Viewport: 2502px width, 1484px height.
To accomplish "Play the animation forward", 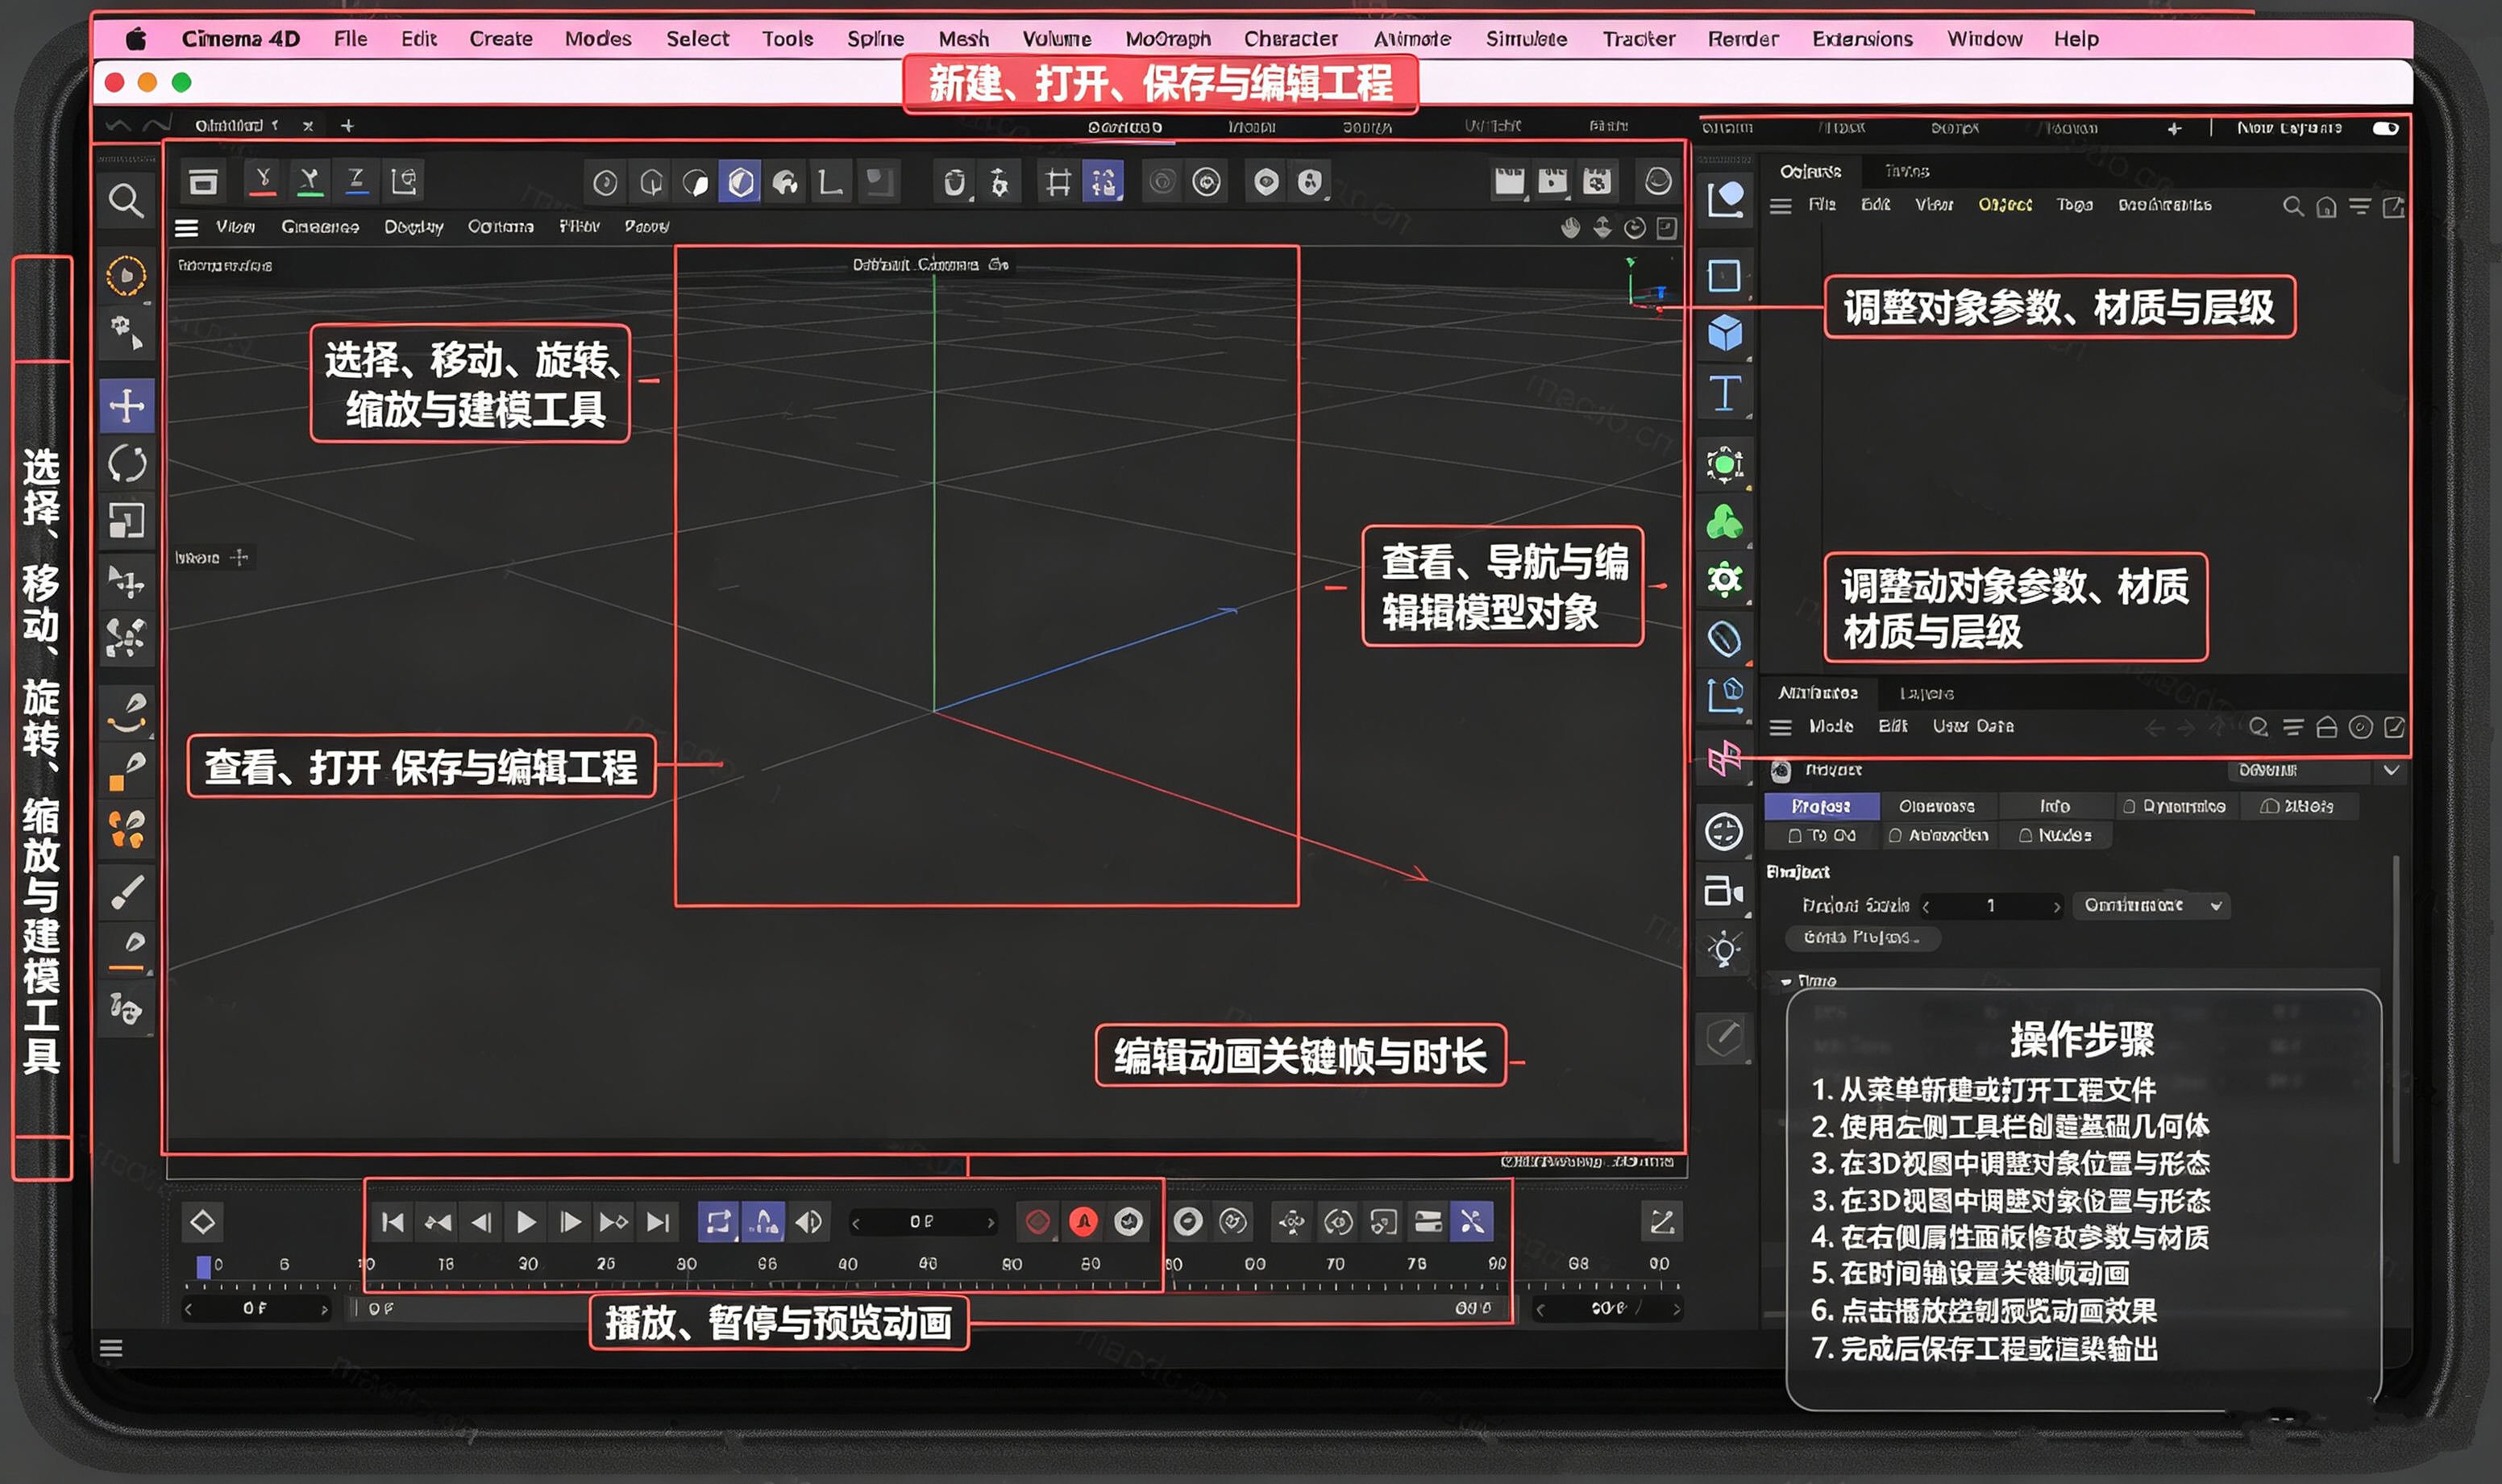I will [x=525, y=1221].
